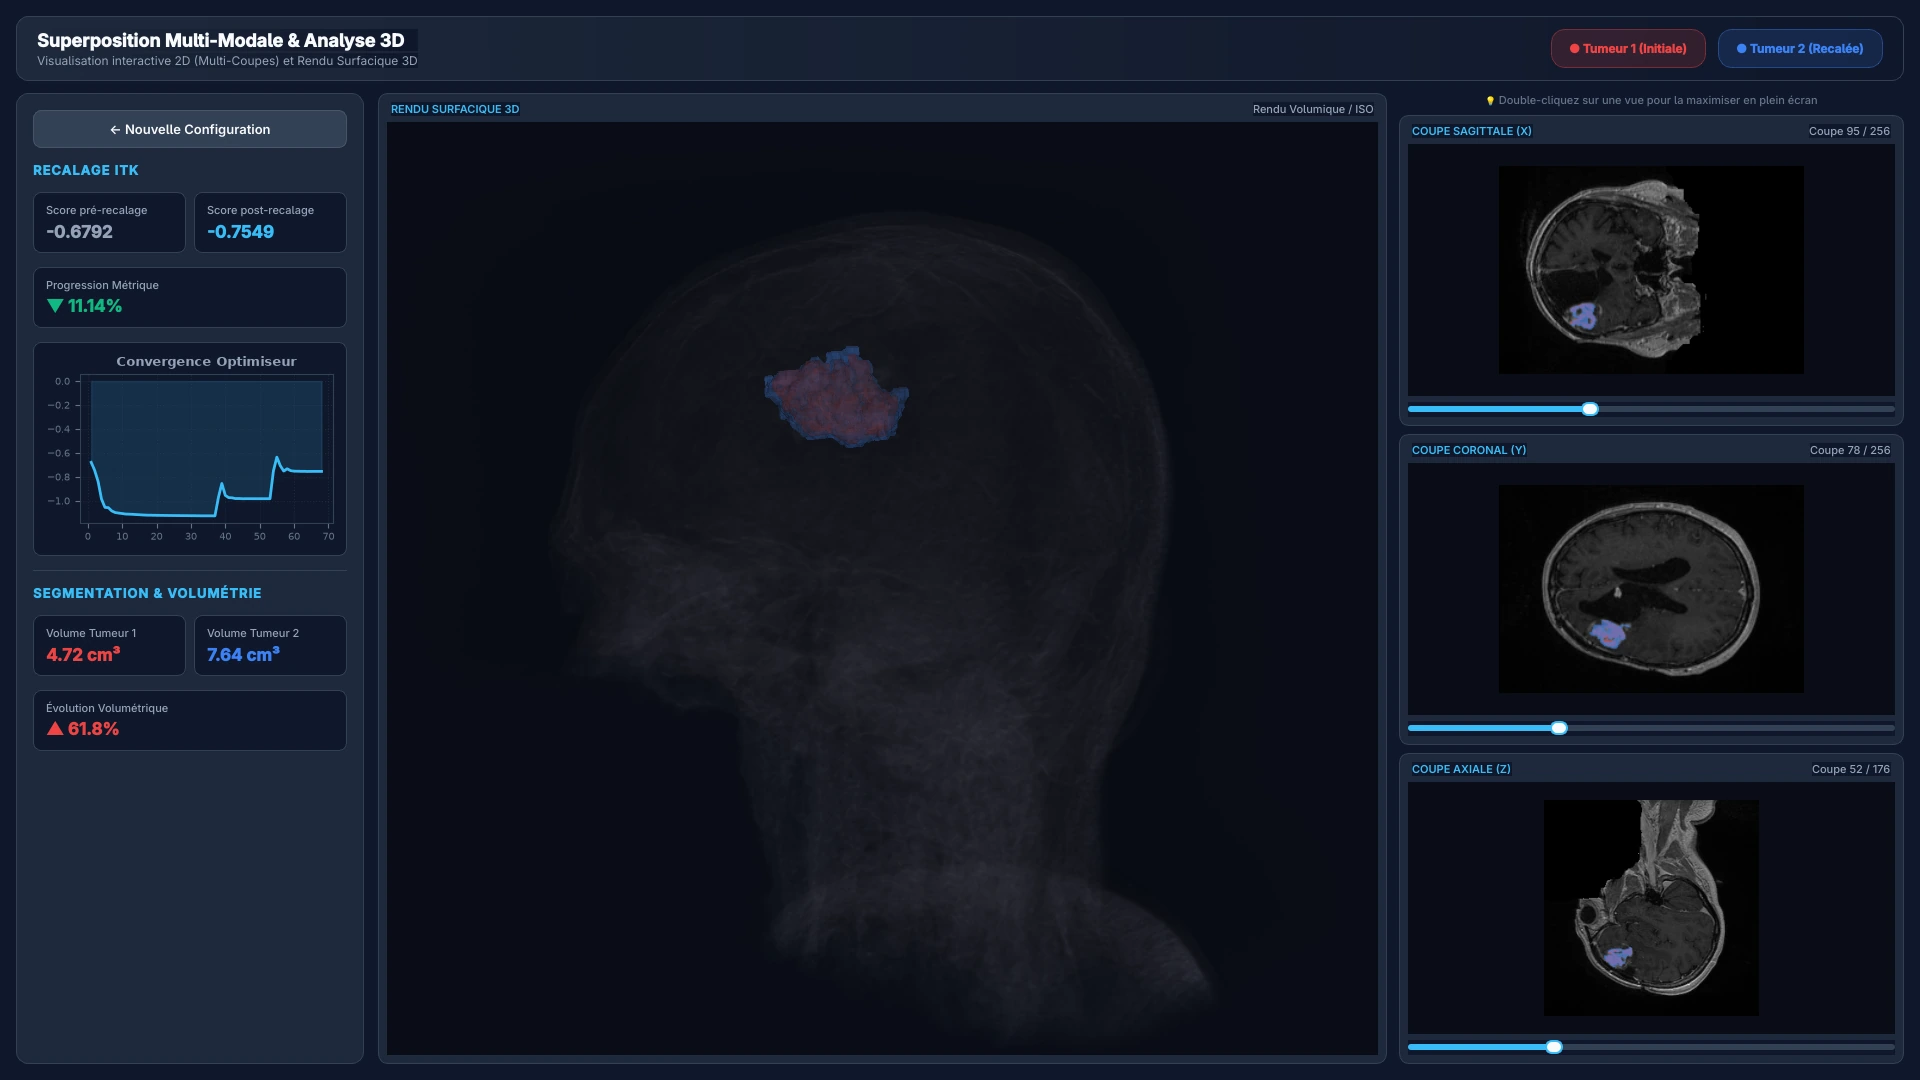Click the Coupe 95 / 256 counter

tap(1849, 131)
